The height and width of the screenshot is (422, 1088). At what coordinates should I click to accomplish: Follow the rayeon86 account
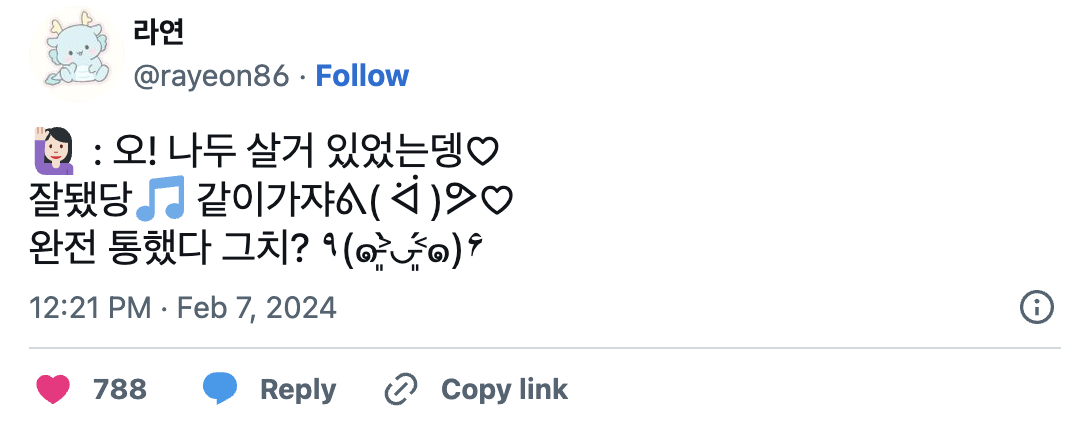[x=362, y=76]
